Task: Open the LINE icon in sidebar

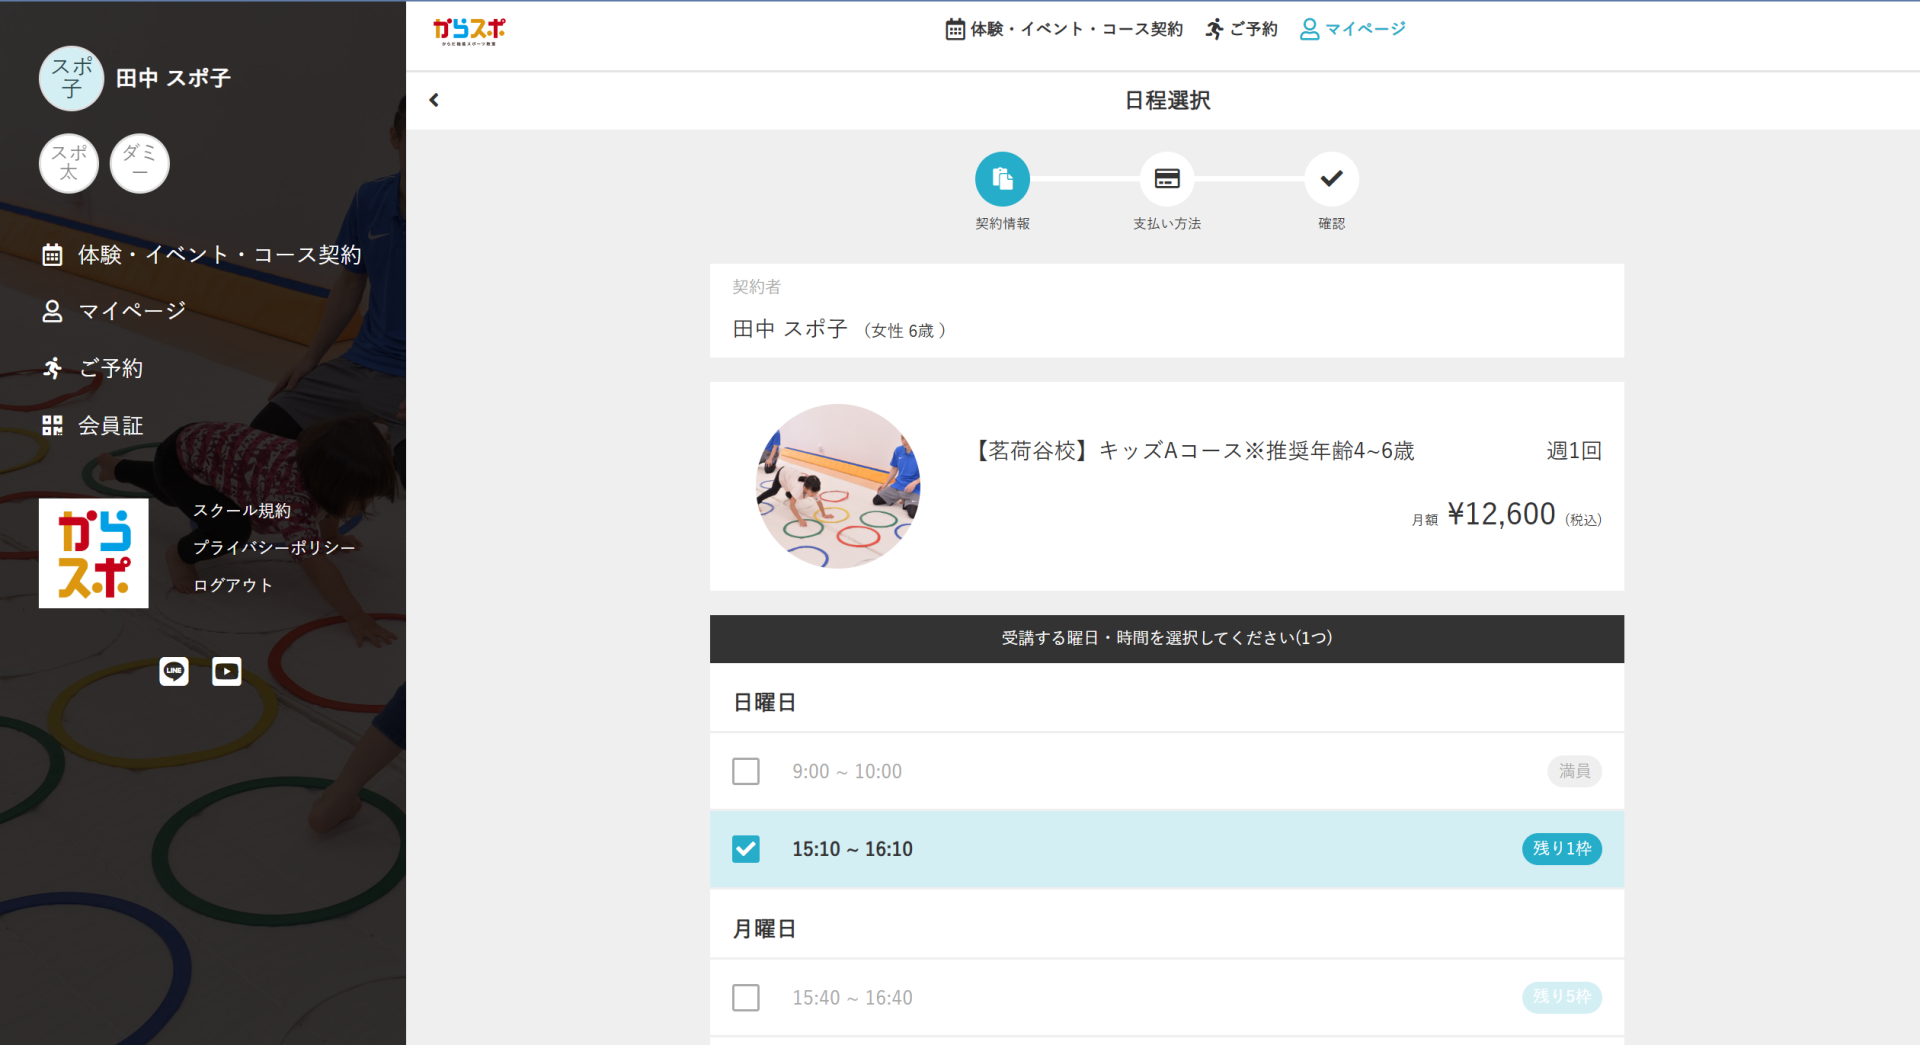Action: click(174, 671)
